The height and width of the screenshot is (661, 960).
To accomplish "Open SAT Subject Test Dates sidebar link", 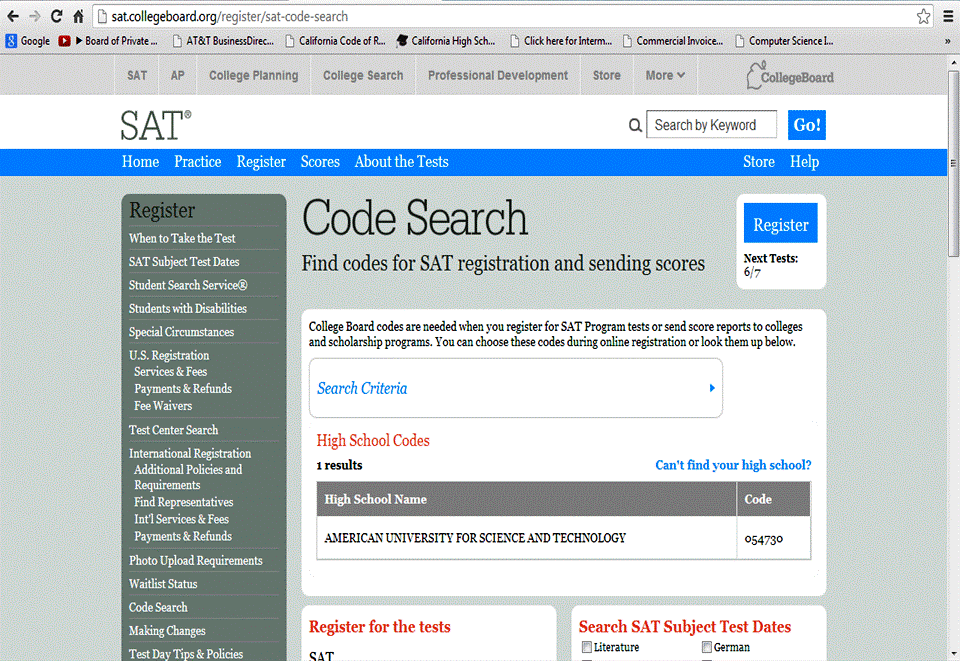I will (184, 262).
